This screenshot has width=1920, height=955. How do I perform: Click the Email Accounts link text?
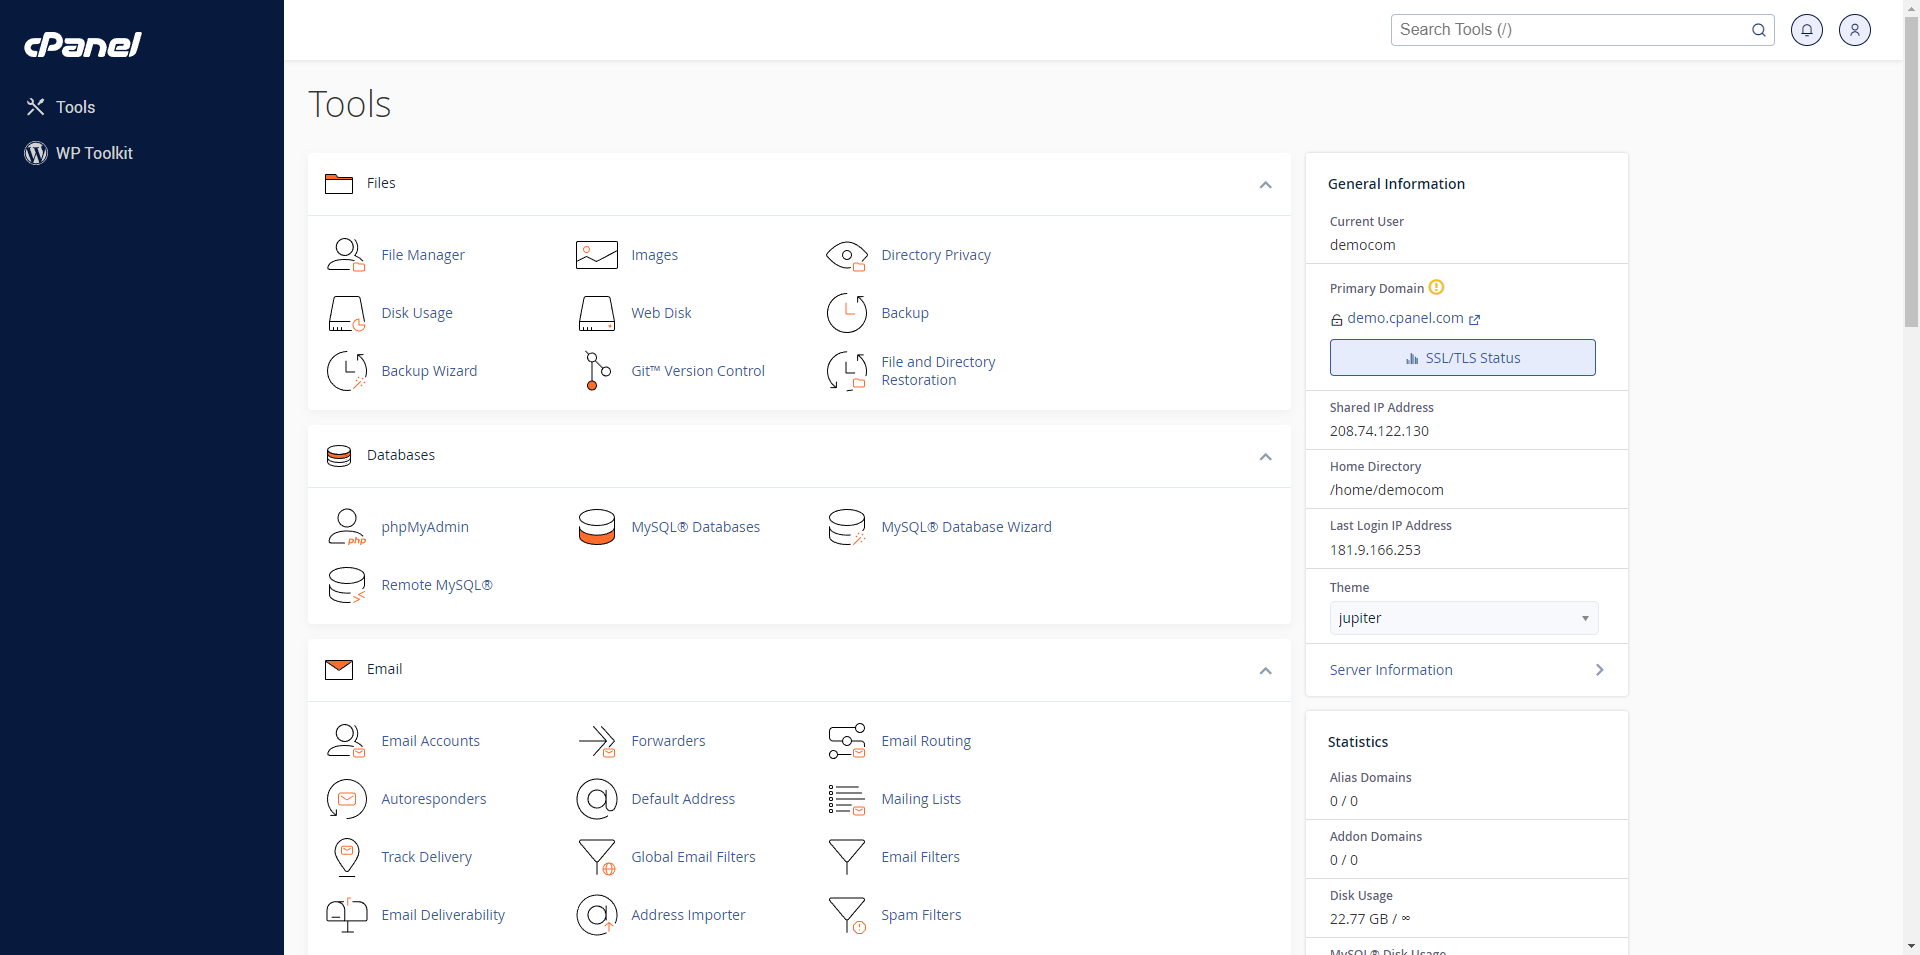430,741
